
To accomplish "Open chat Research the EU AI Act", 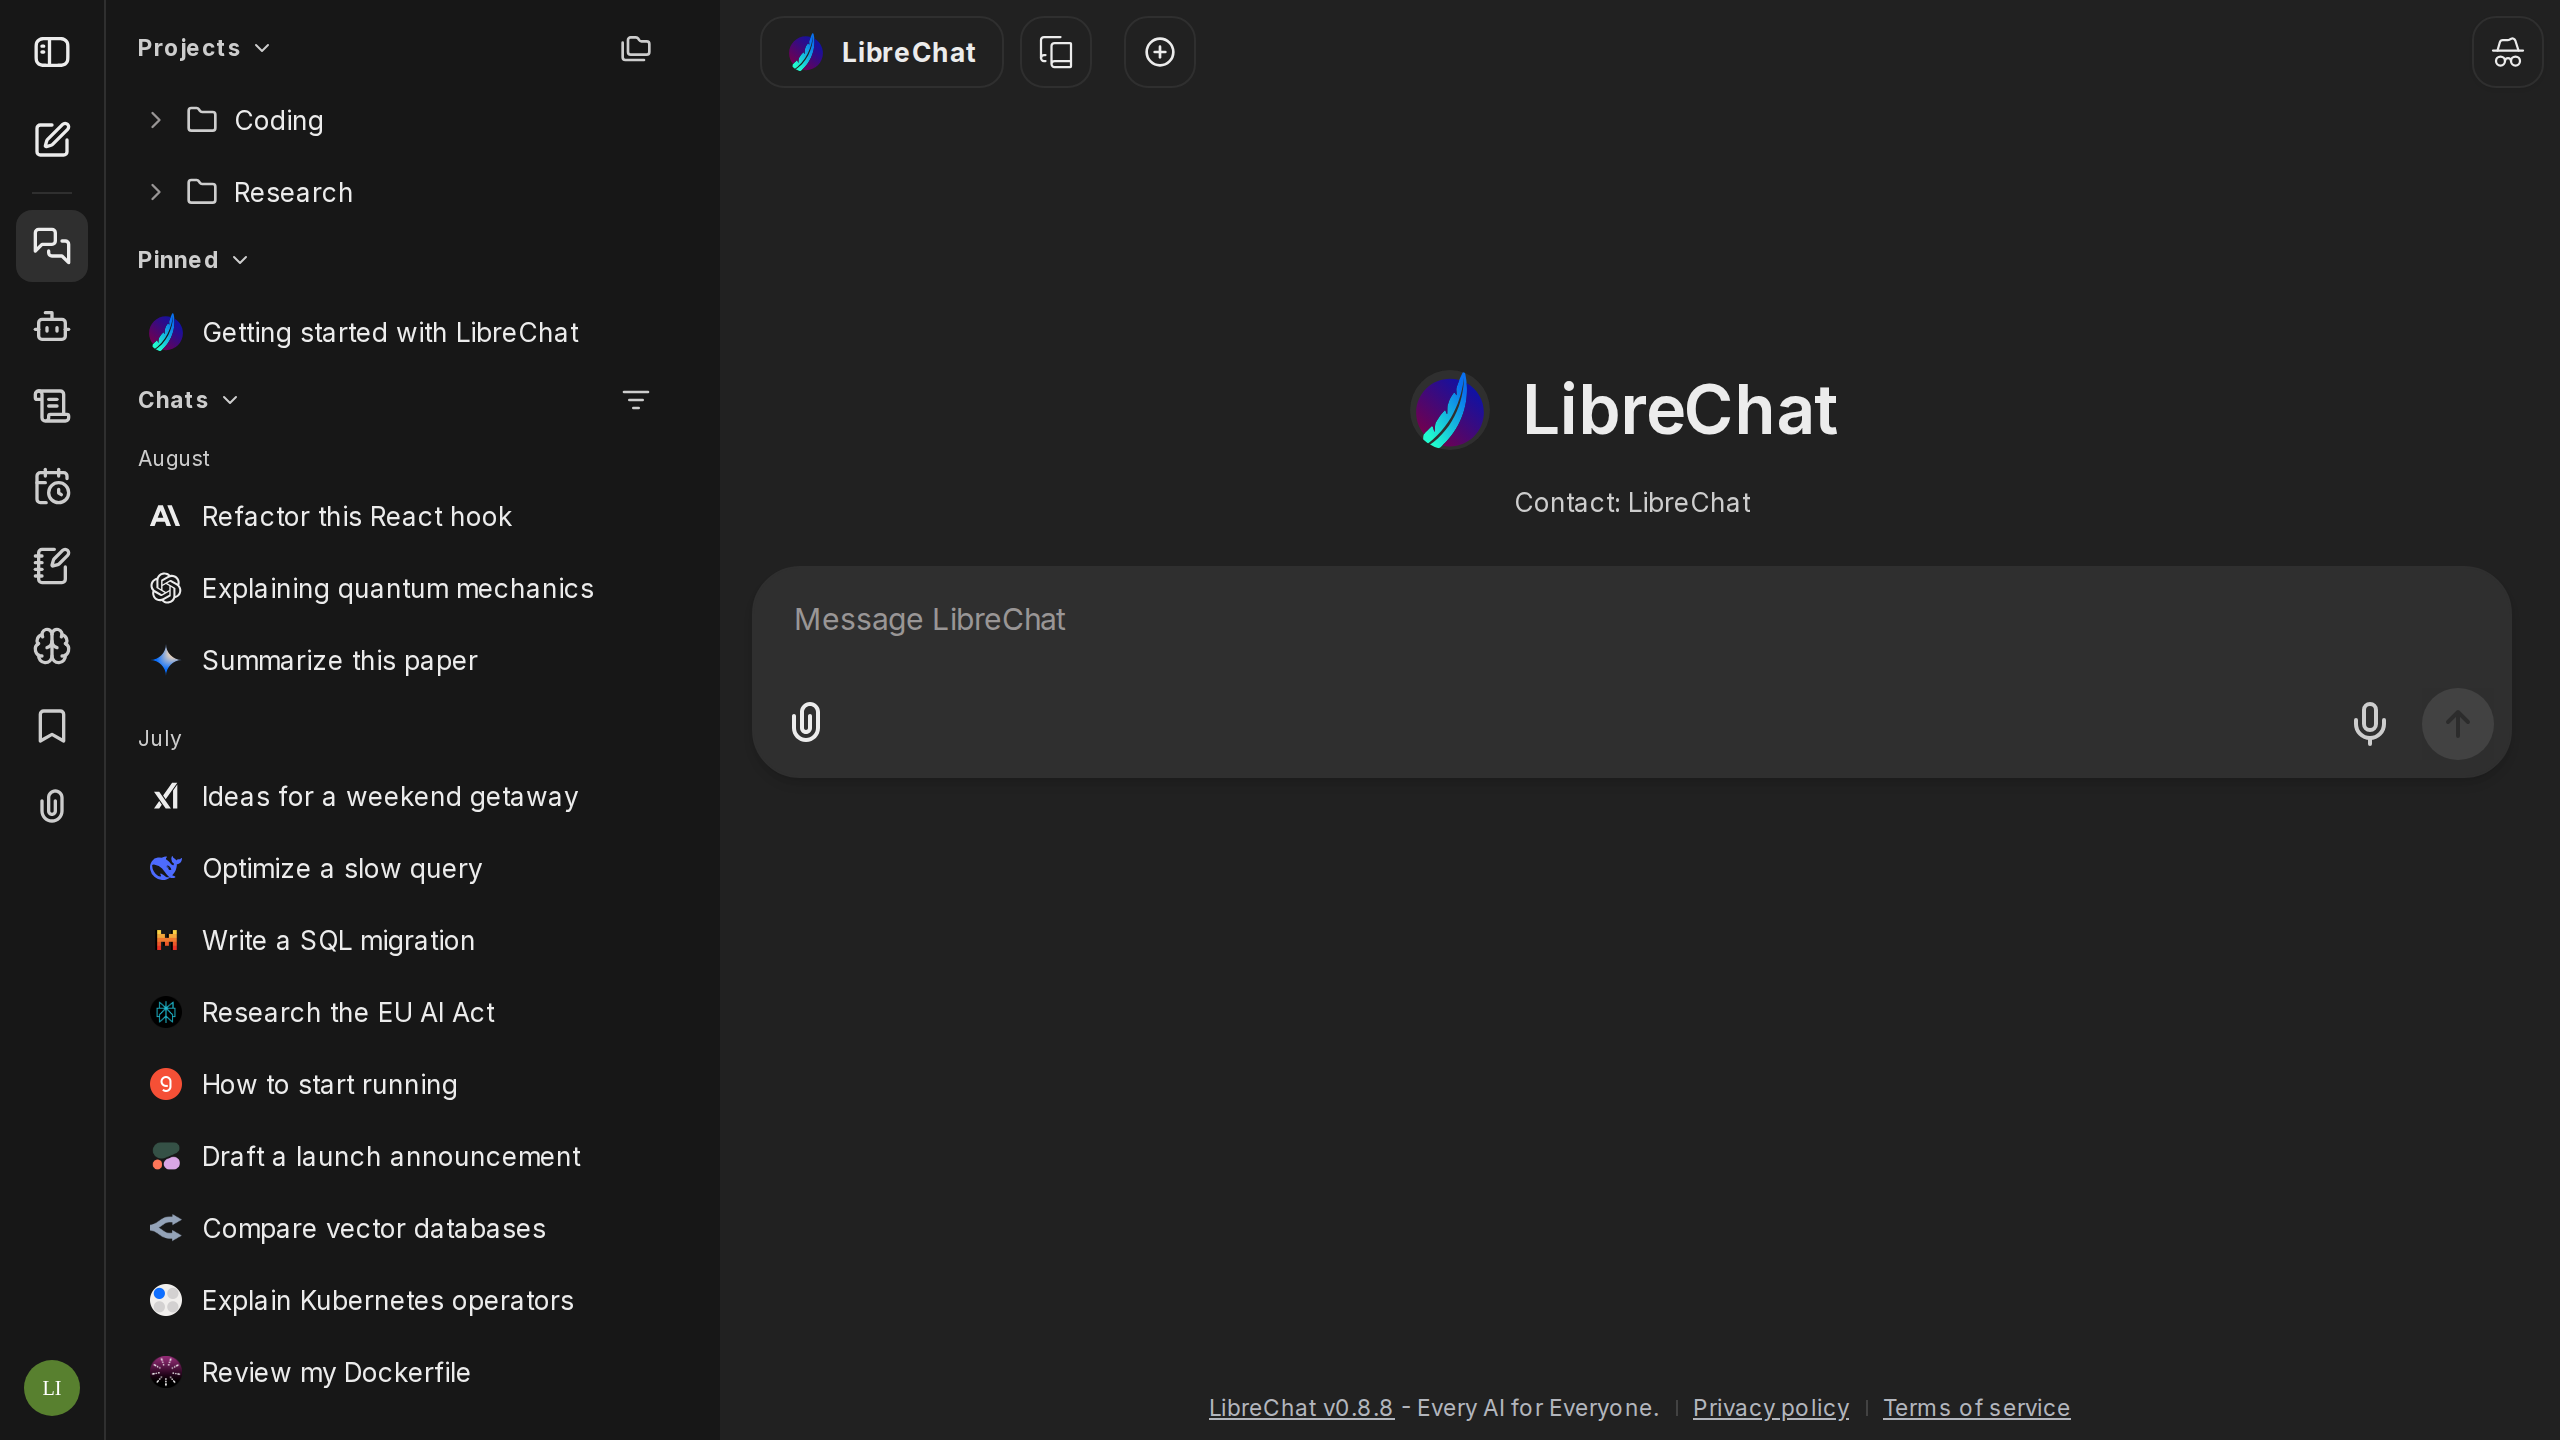I will tap(400, 1012).
